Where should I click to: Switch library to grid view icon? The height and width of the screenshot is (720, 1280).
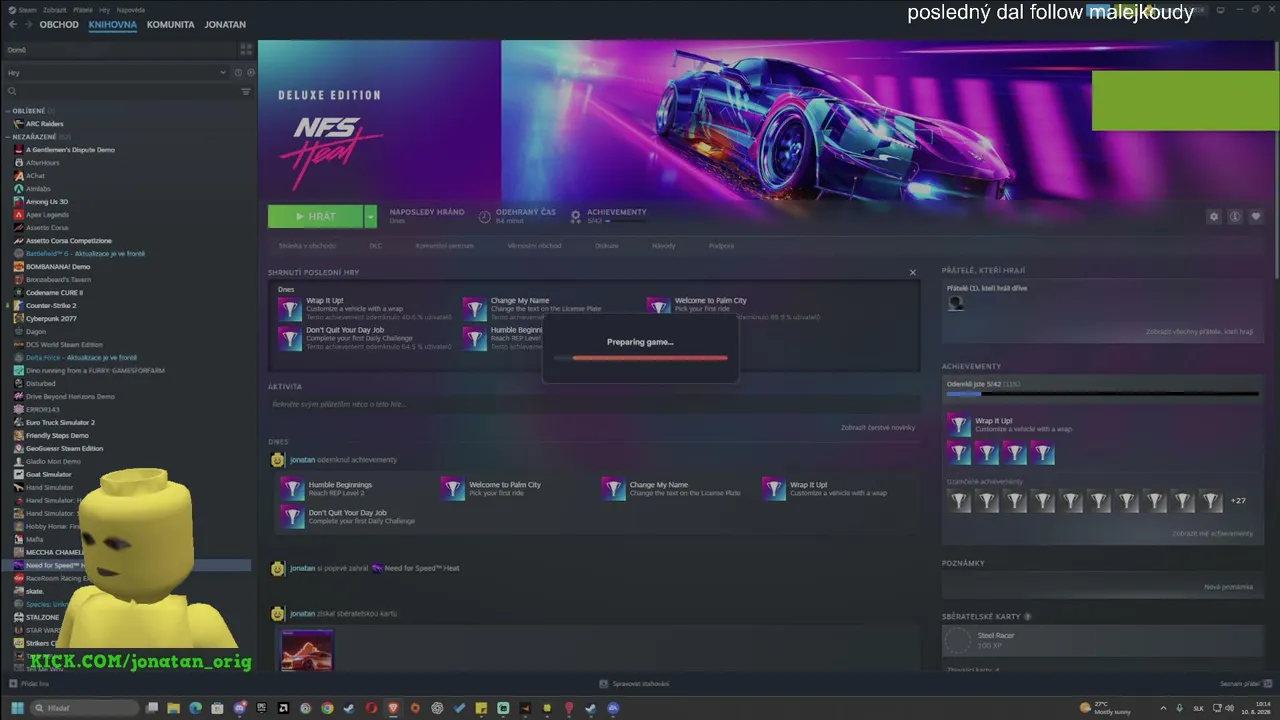pos(246,49)
